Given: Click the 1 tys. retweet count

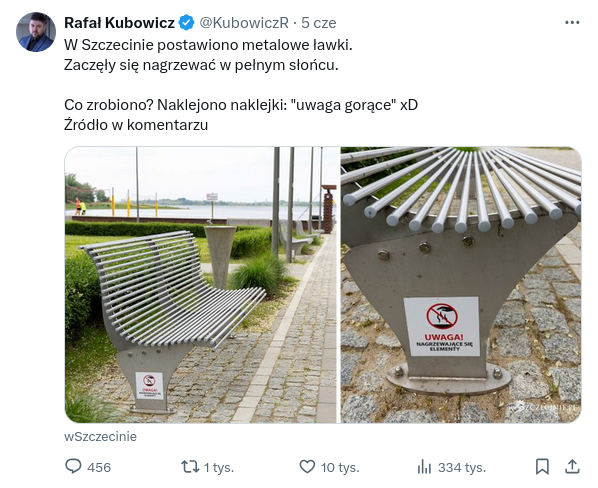Looking at the screenshot, I should (219, 467).
